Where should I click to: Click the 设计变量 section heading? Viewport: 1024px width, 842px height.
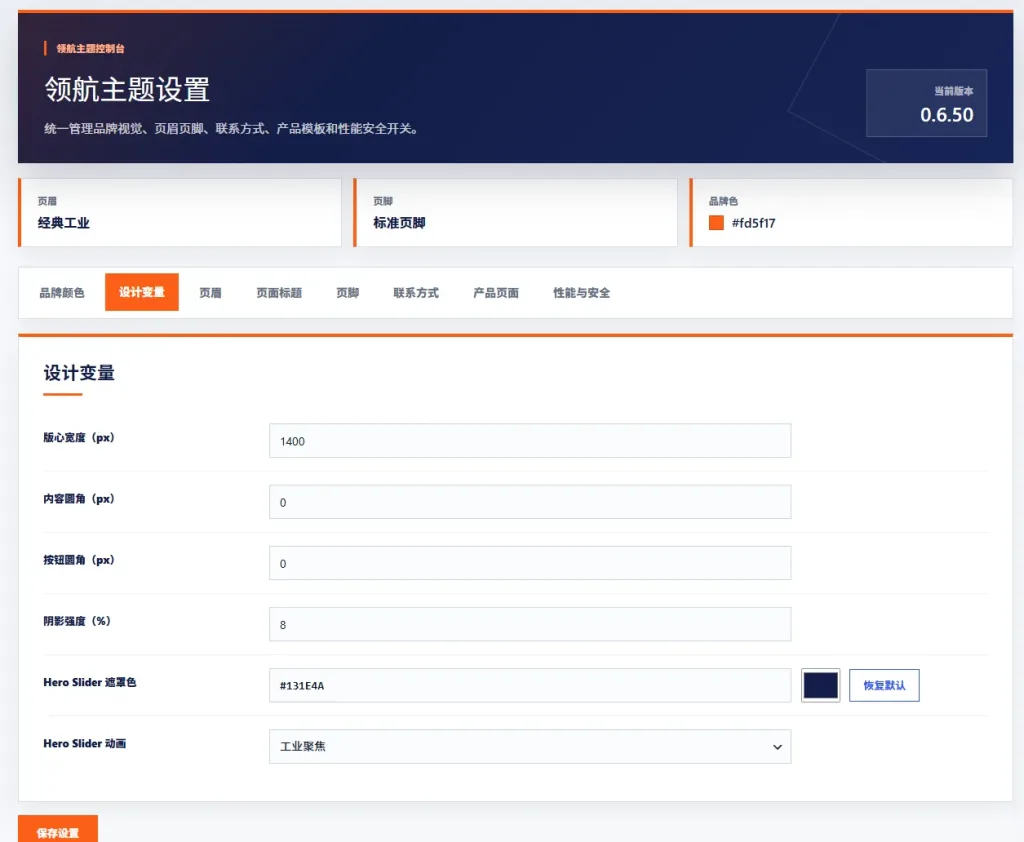[x=79, y=373]
